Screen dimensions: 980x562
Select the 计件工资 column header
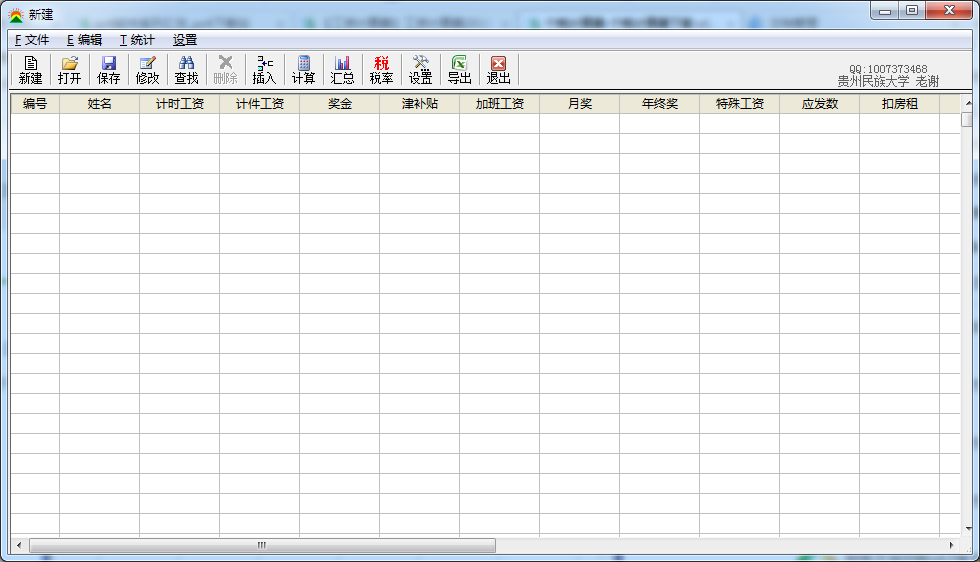(259, 104)
